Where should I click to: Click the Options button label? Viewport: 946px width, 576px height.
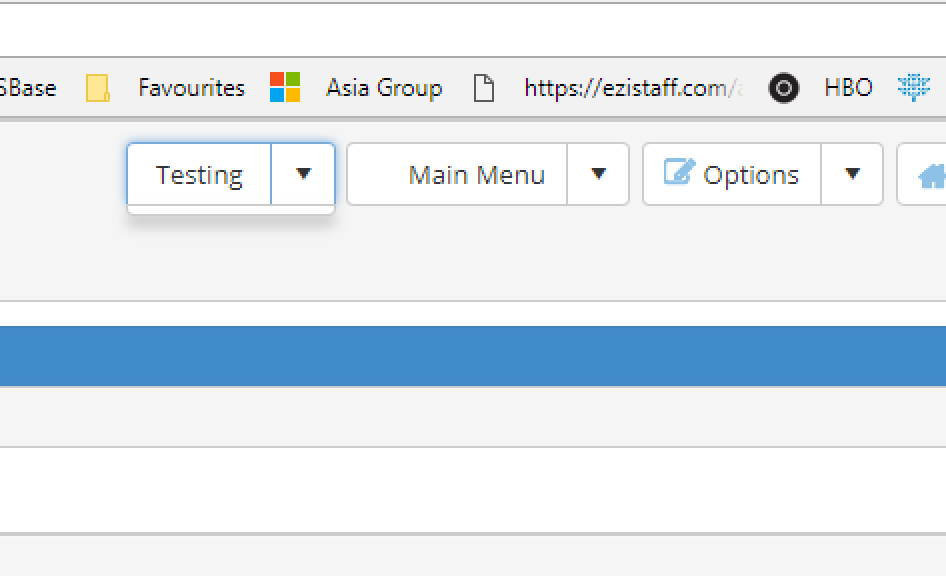pos(751,176)
